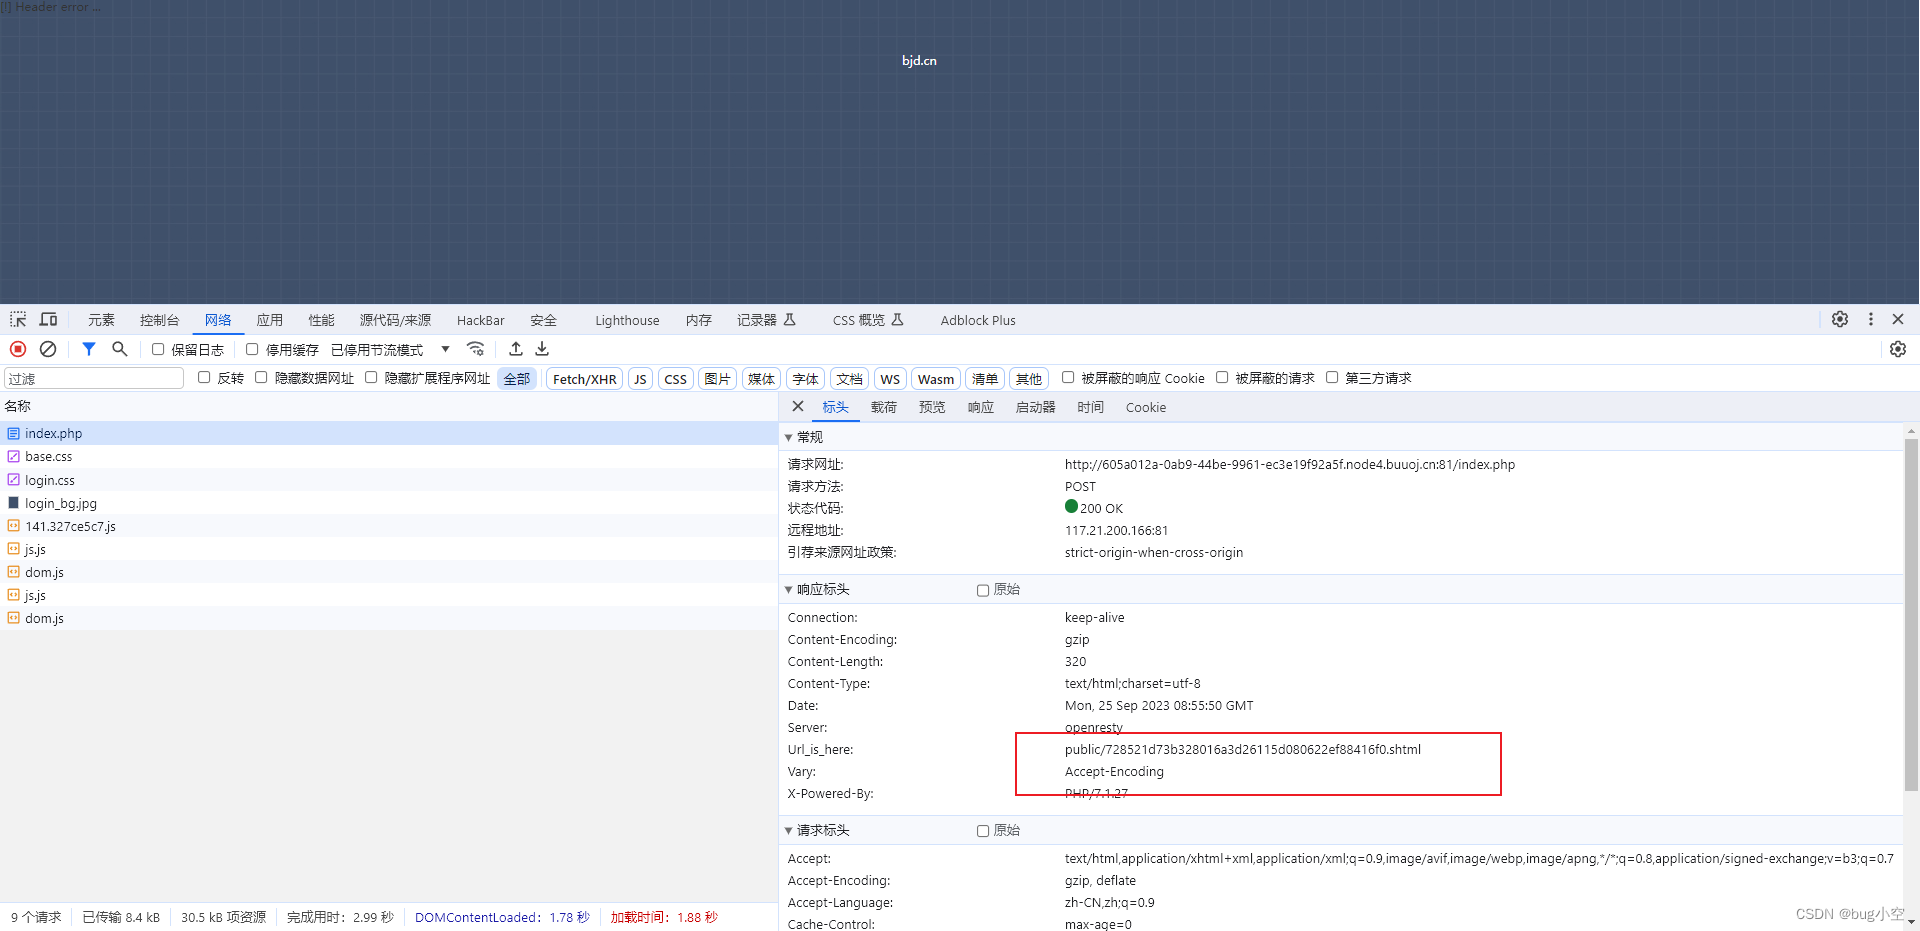Viewport: 1920px width, 931px height.
Task: Open the Lighthouse tab
Action: coord(627,320)
